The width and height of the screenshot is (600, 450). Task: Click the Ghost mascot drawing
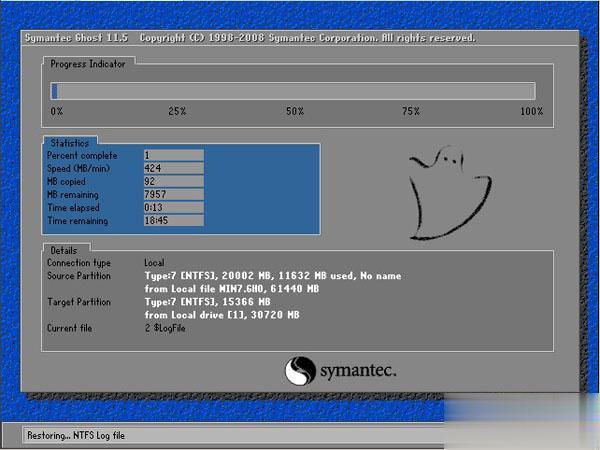450,192
